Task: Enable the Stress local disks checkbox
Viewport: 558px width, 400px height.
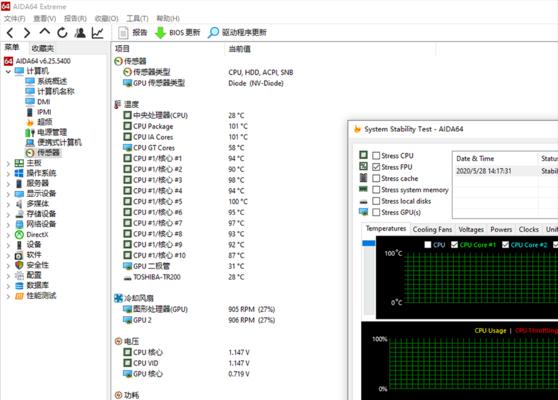Action: point(376,201)
